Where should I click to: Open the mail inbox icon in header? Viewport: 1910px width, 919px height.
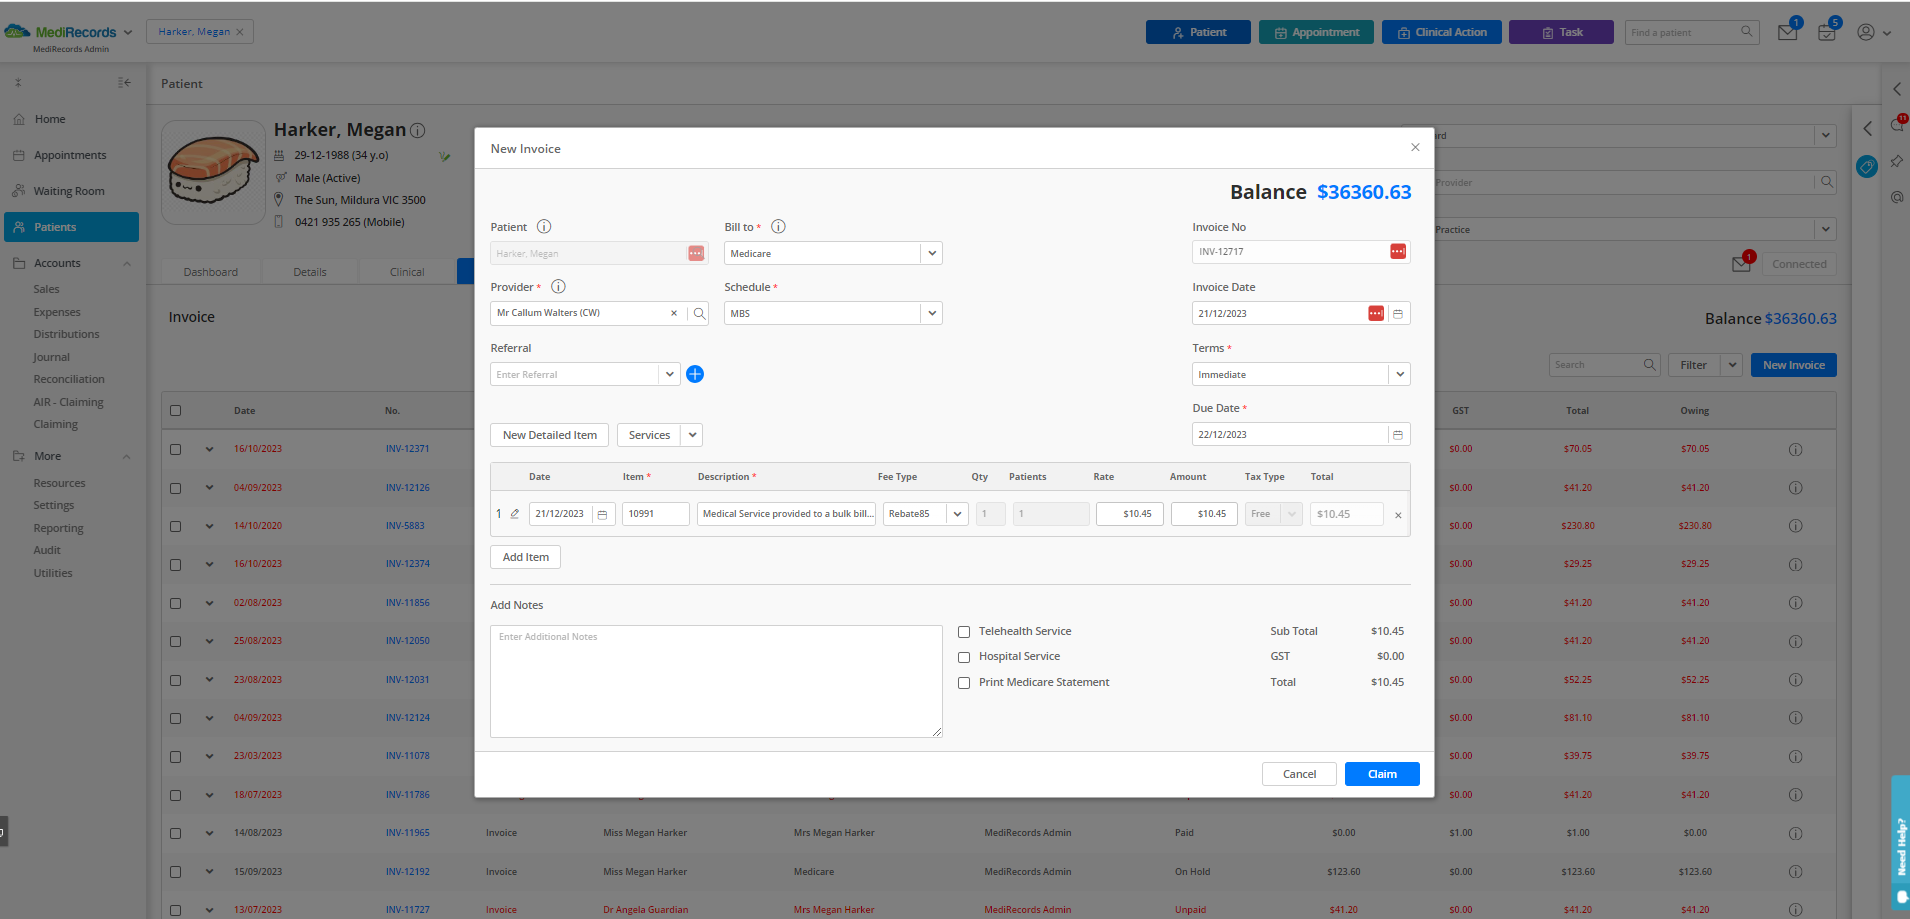pos(1787,33)
